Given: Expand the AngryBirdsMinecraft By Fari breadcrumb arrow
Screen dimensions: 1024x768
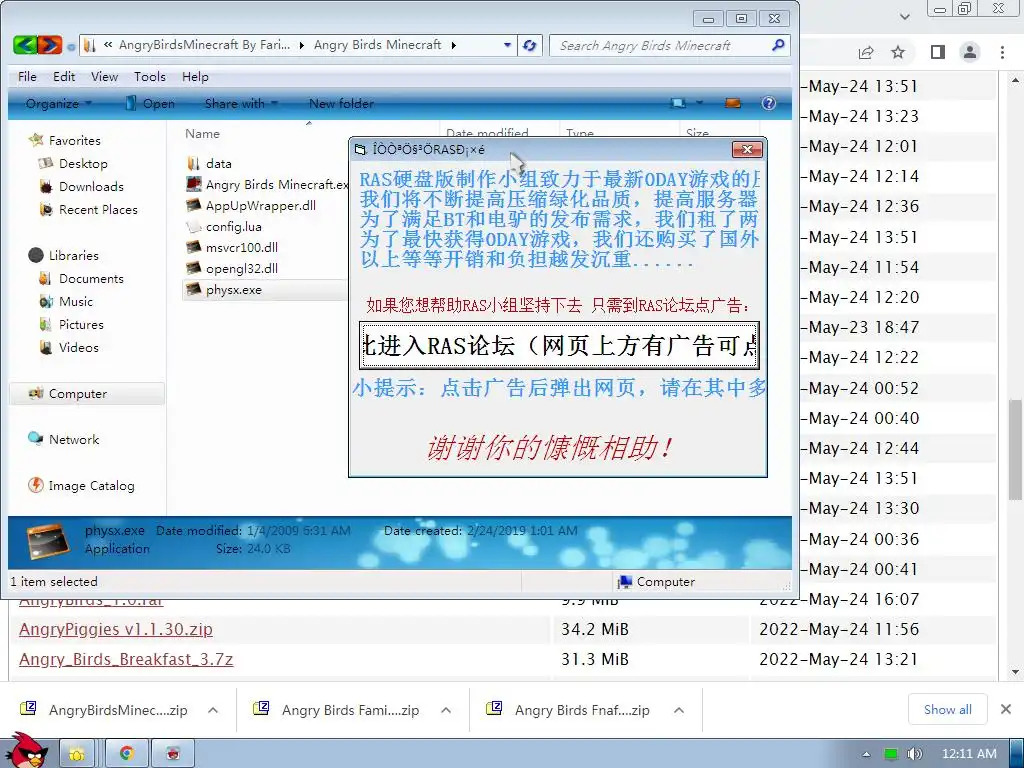Looking at the screenshot, I should click(301, 45).
